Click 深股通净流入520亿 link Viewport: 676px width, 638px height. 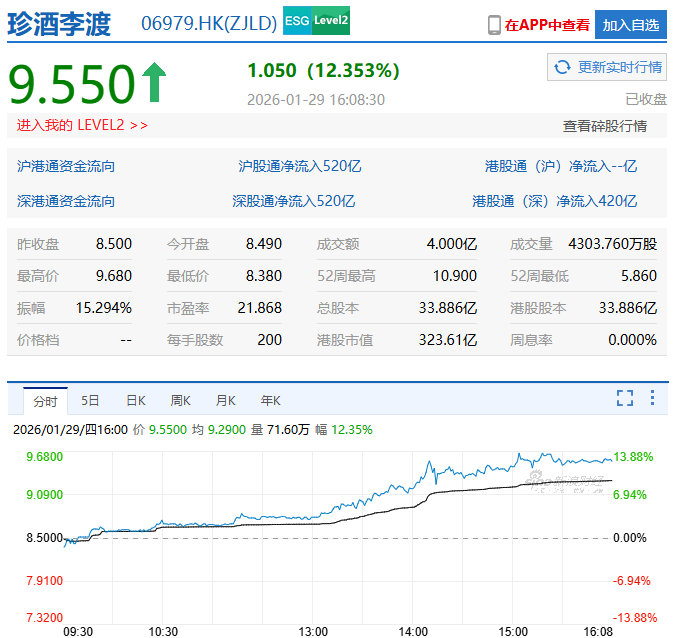(294, 201)
